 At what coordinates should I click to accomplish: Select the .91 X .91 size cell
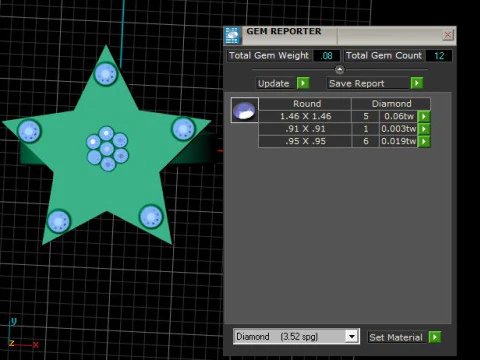click(x=305, y=129)
